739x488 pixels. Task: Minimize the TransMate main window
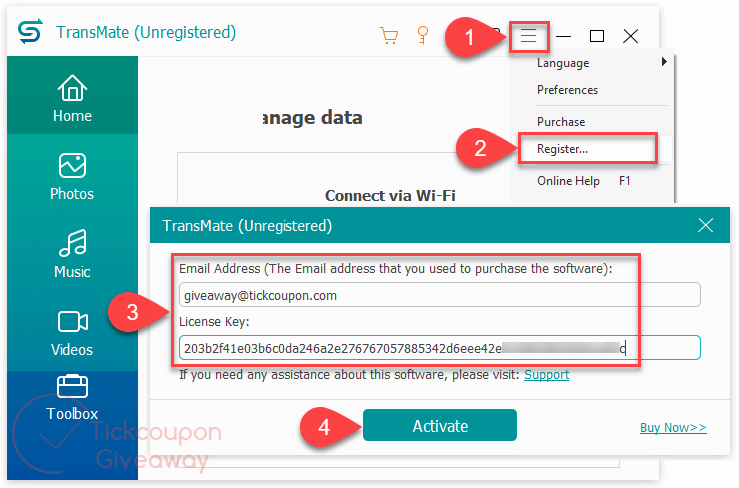pos(563,36)
